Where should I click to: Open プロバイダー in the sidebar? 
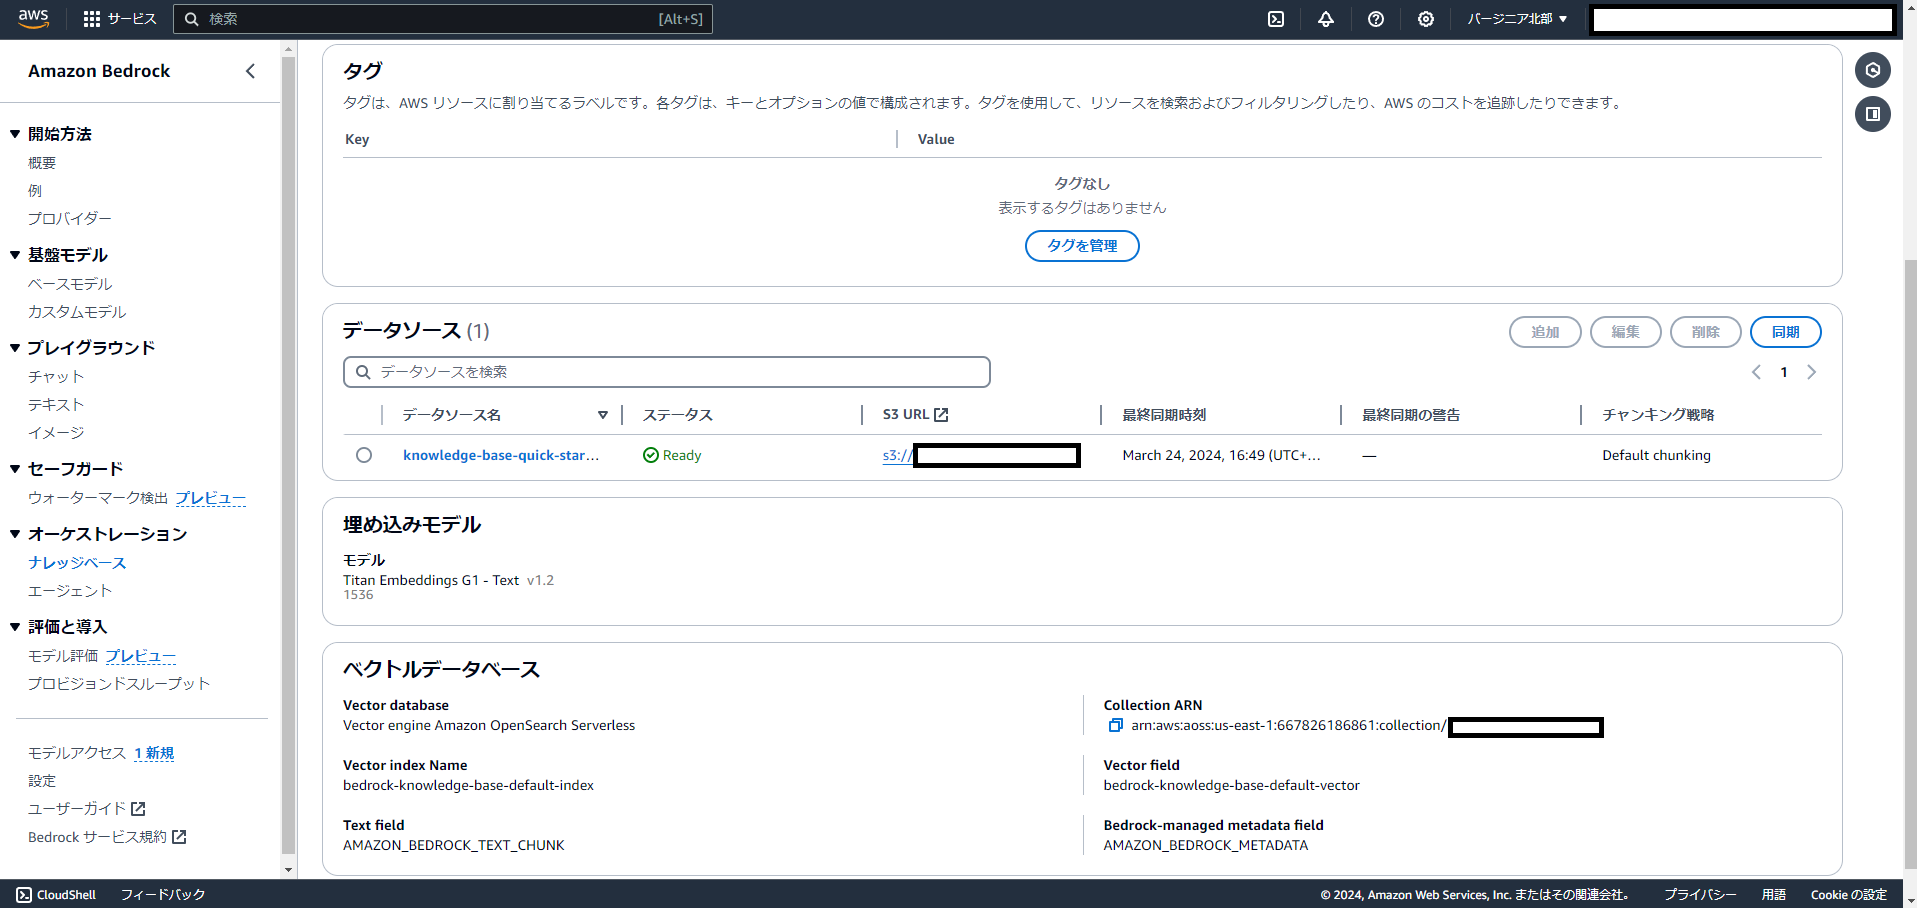[x=70, y=218]
